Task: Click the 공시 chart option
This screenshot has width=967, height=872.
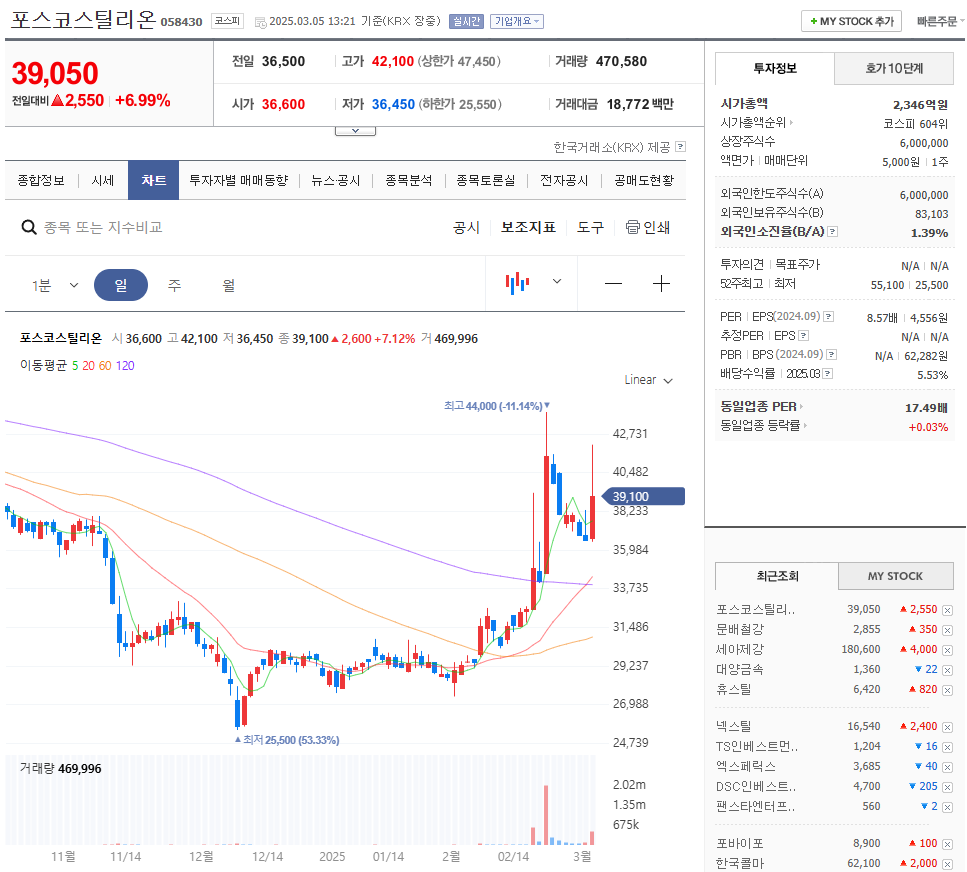Action: (466, 228)
